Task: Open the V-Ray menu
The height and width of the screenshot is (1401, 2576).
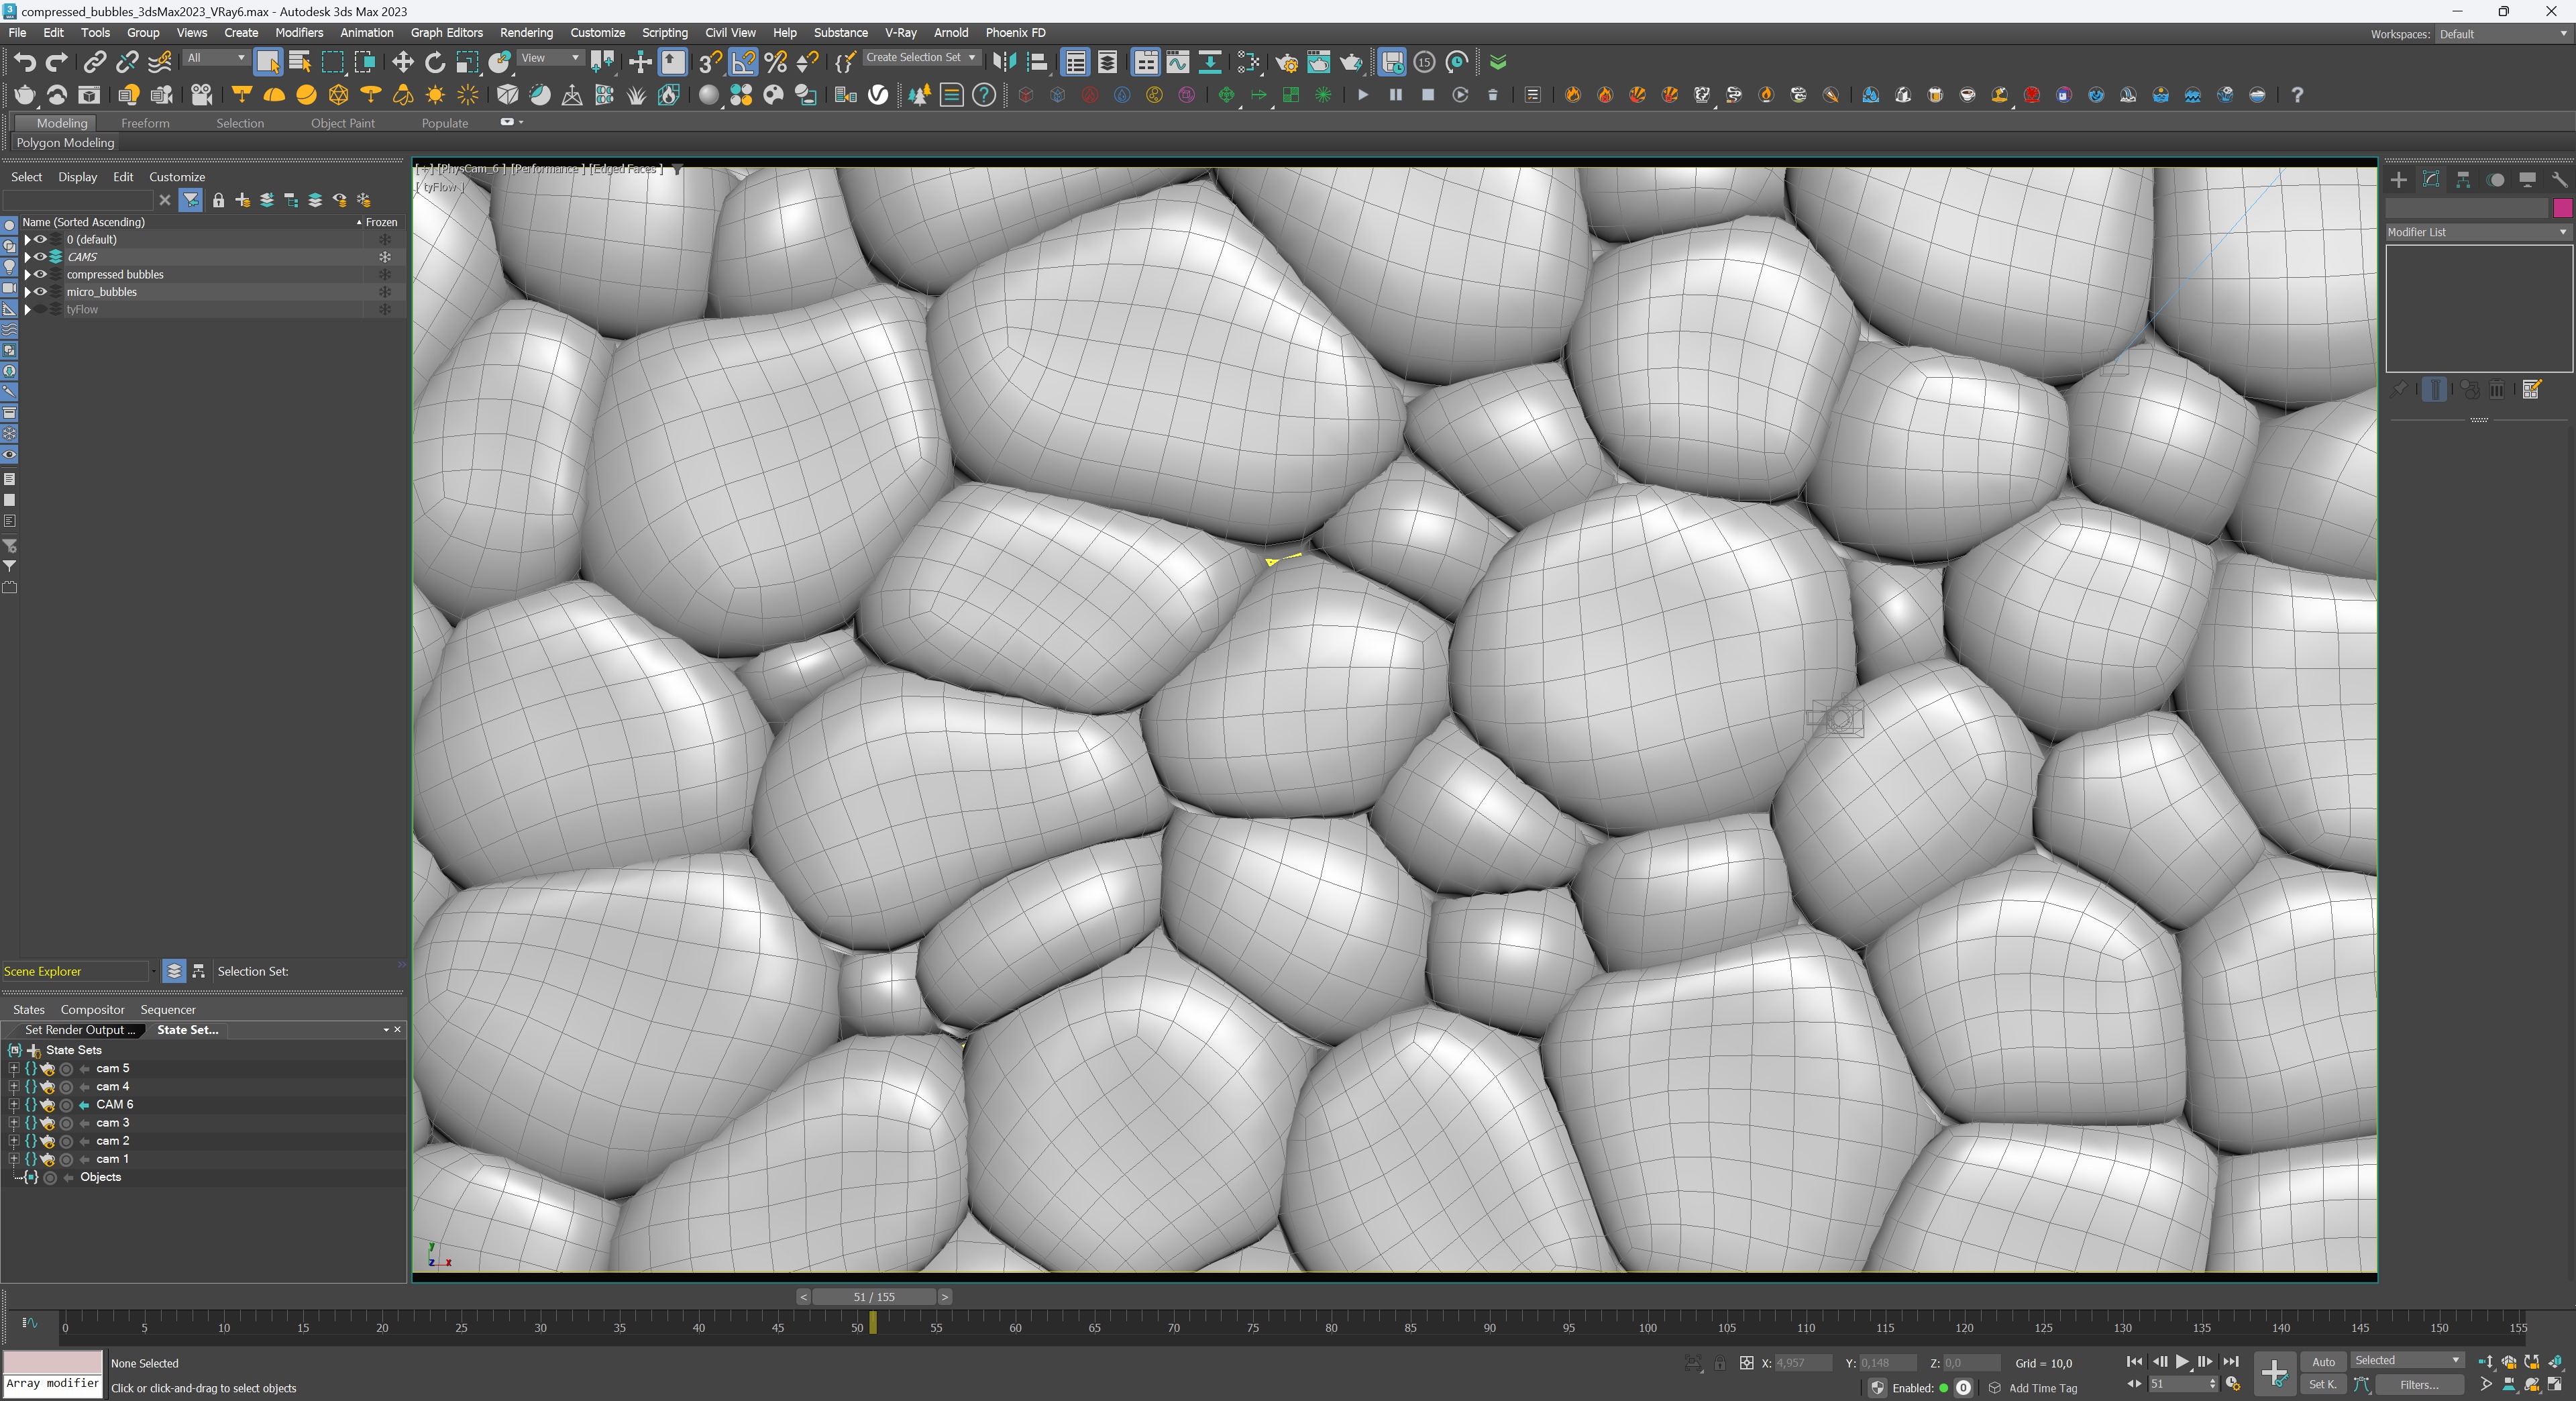Action: coord(900,33)
